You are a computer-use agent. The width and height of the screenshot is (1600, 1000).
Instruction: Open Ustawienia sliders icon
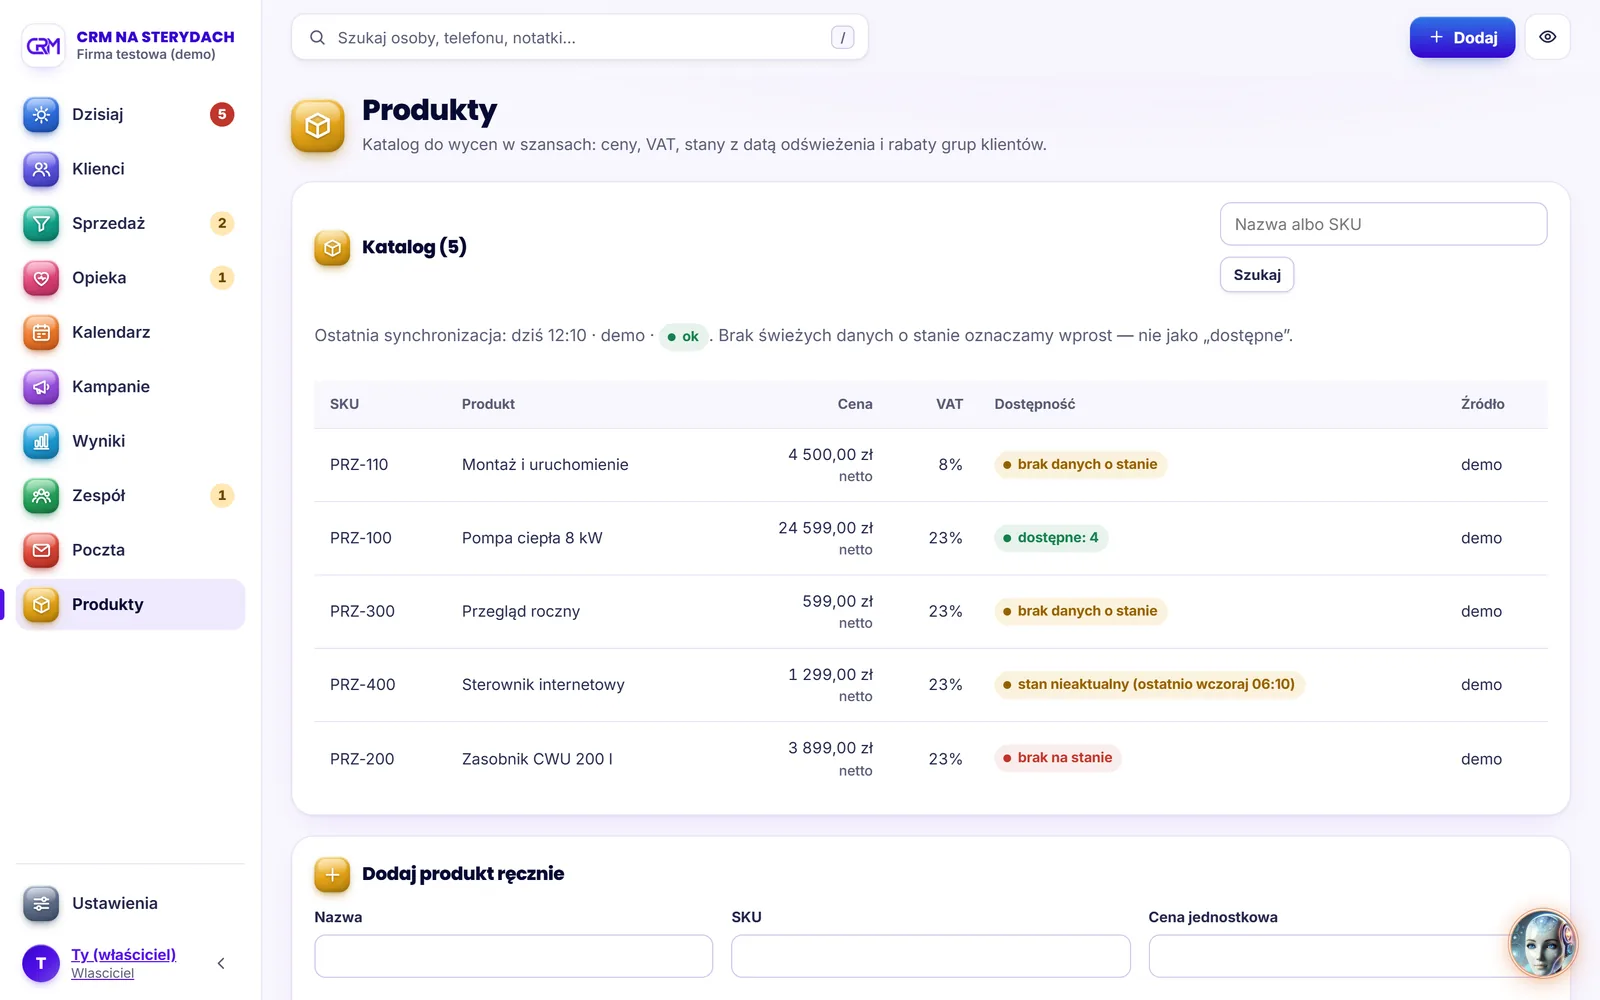41,904
